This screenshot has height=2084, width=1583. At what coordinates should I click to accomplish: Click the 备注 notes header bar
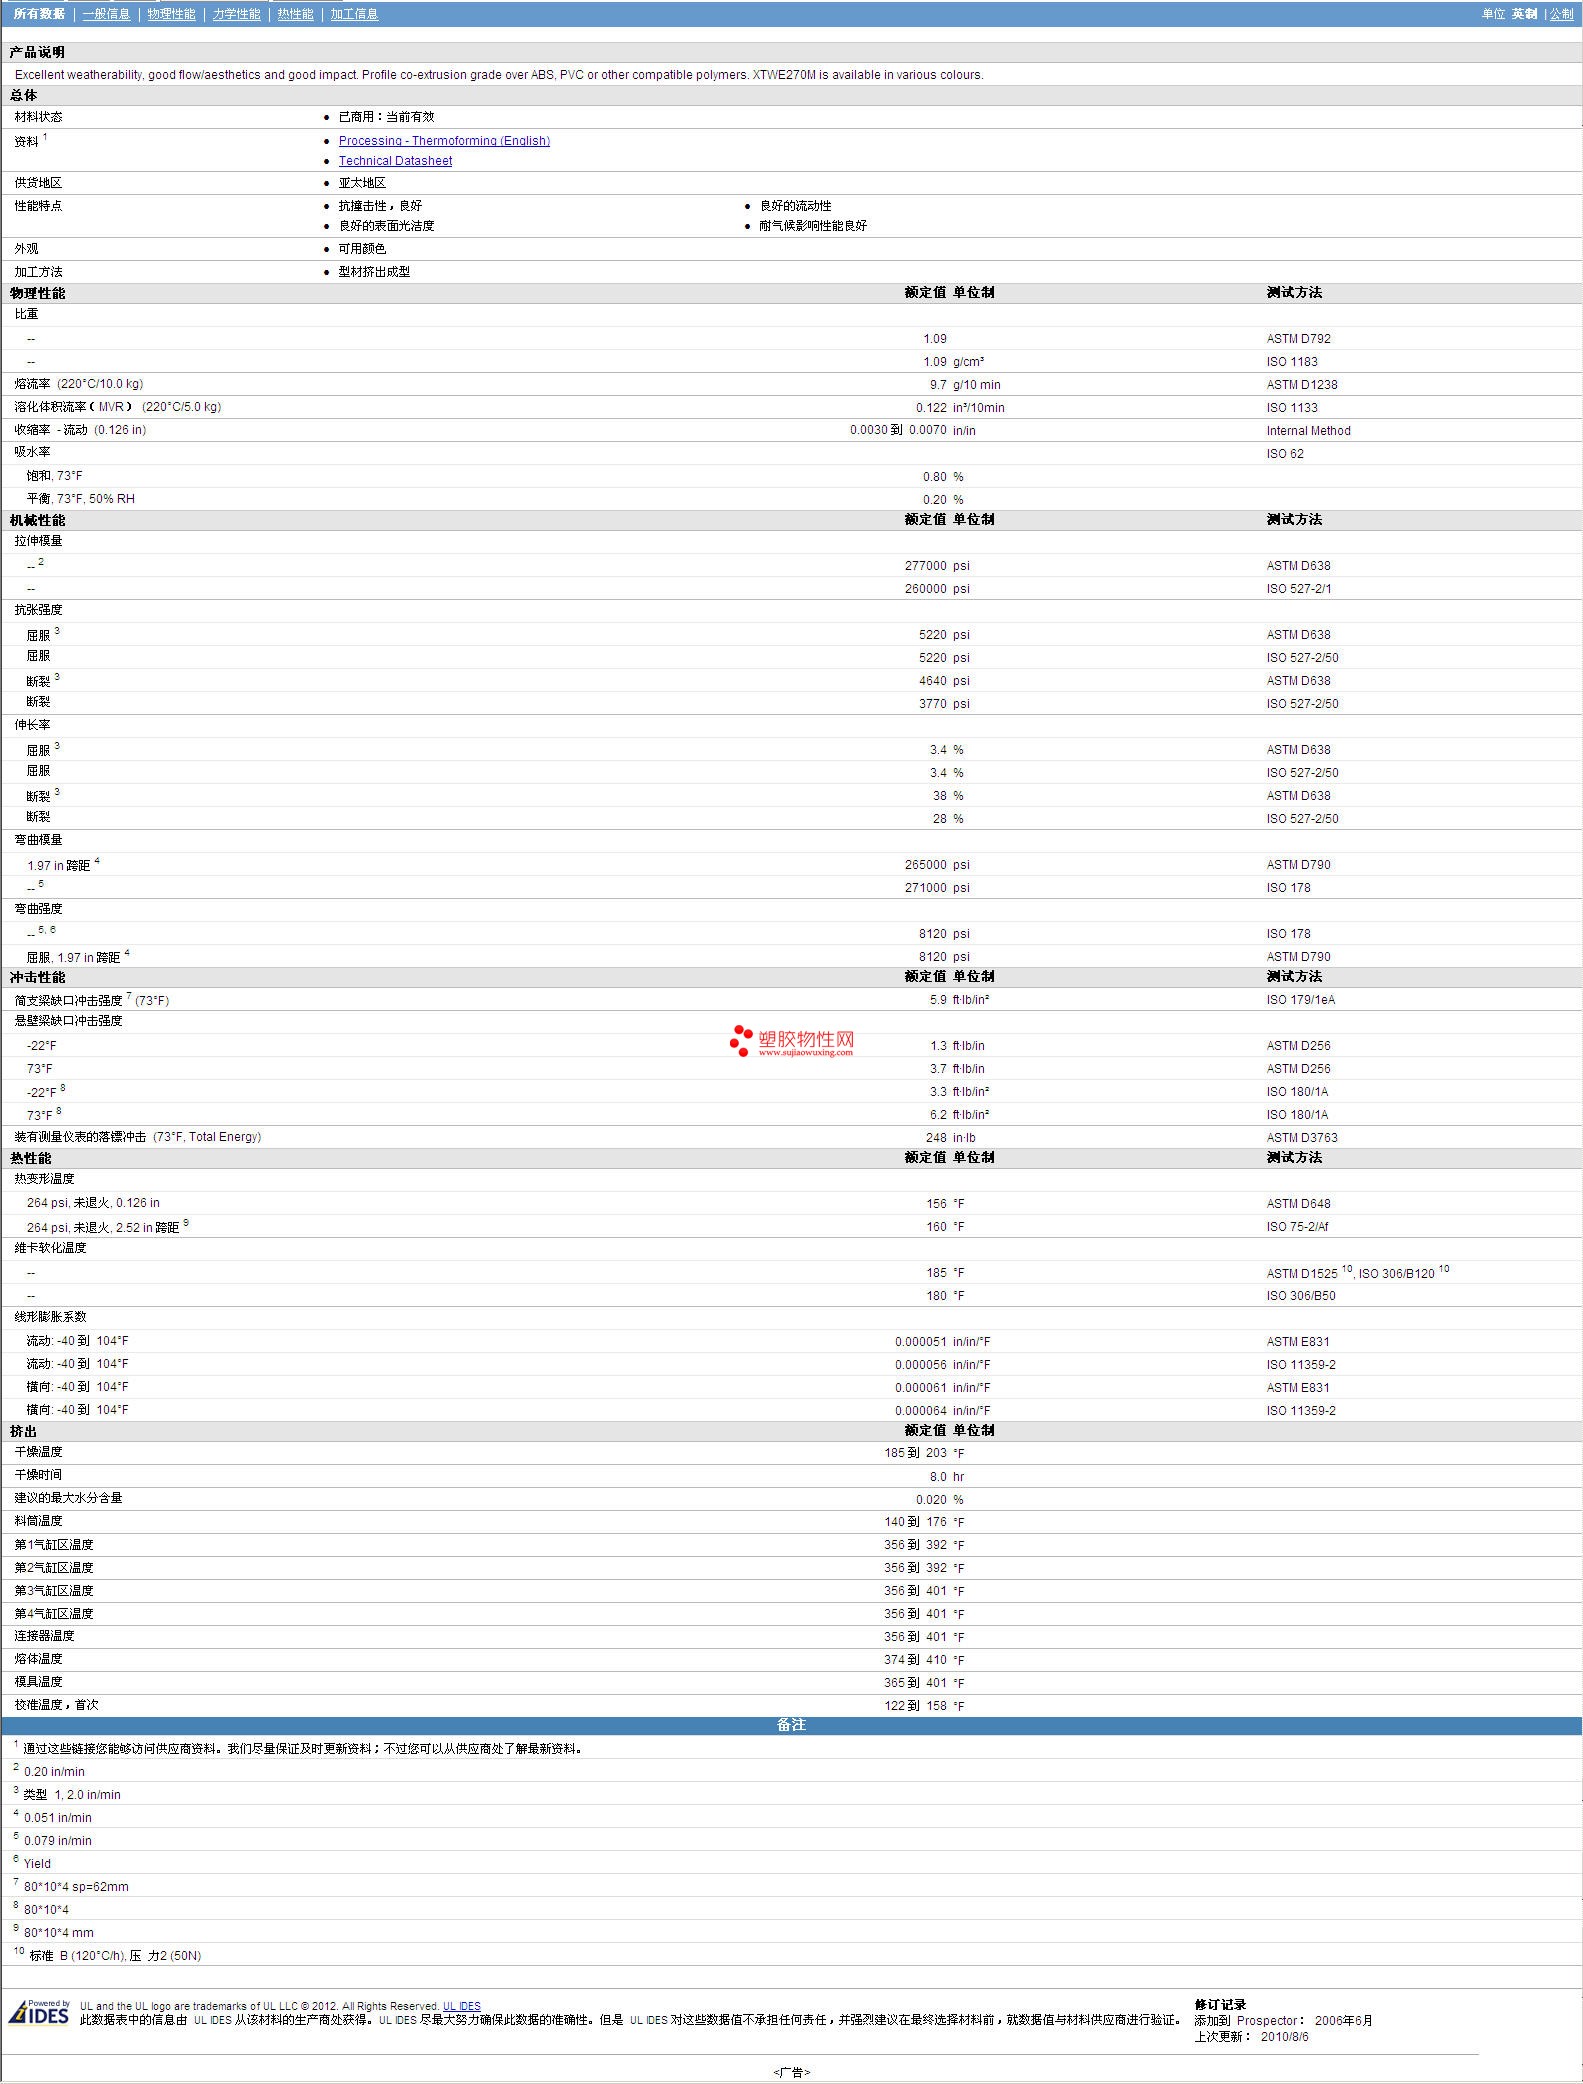[x=791, y=1725]
